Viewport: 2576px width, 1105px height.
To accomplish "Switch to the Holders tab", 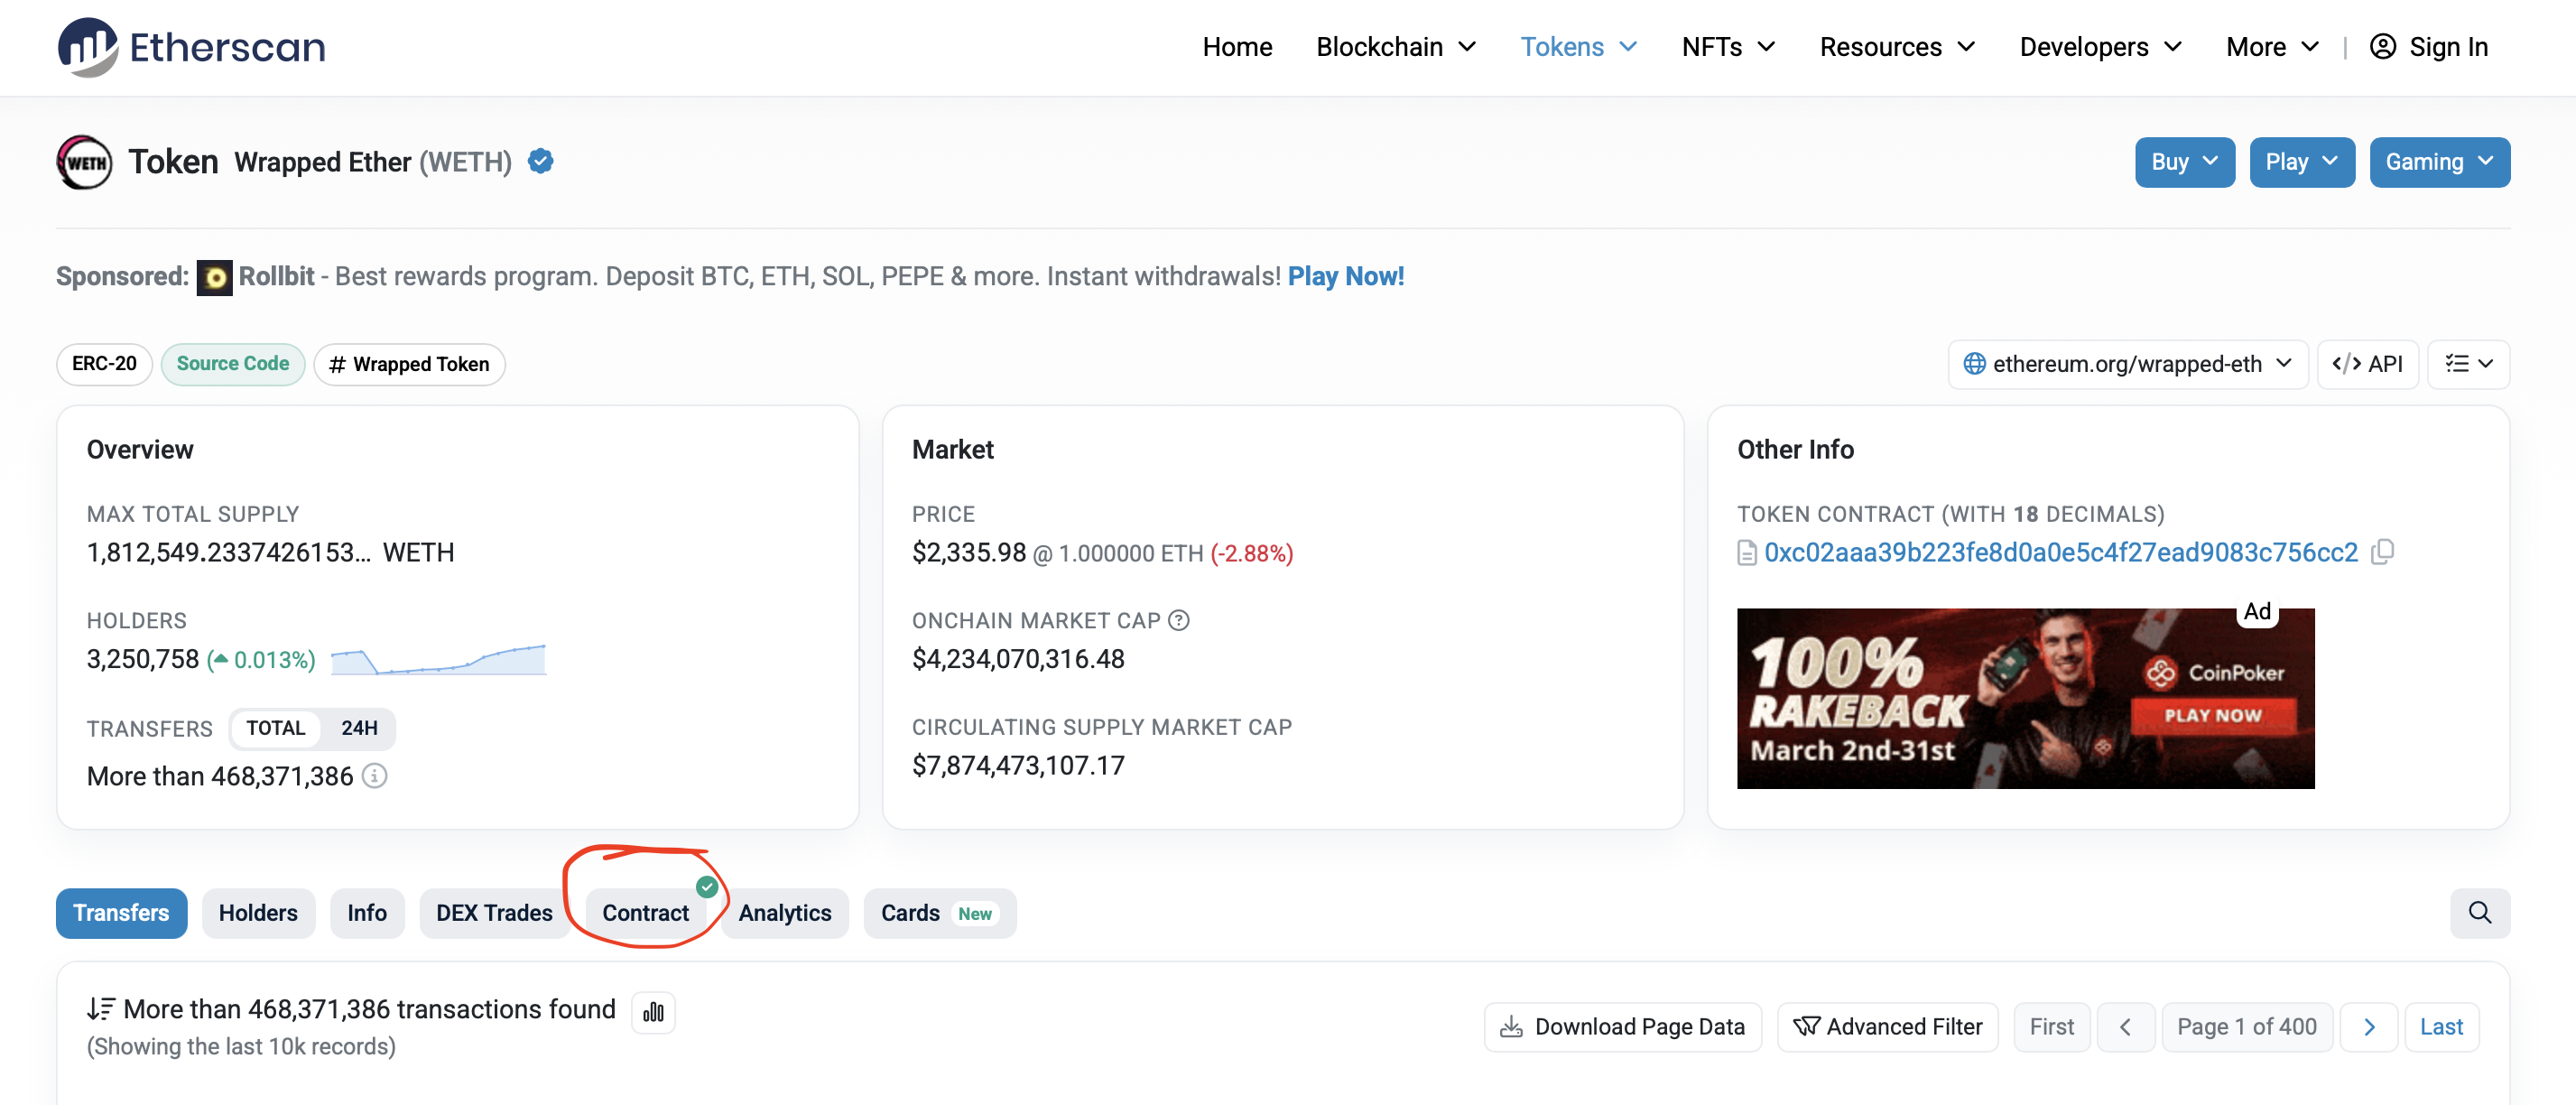I will tap(258, 913).
